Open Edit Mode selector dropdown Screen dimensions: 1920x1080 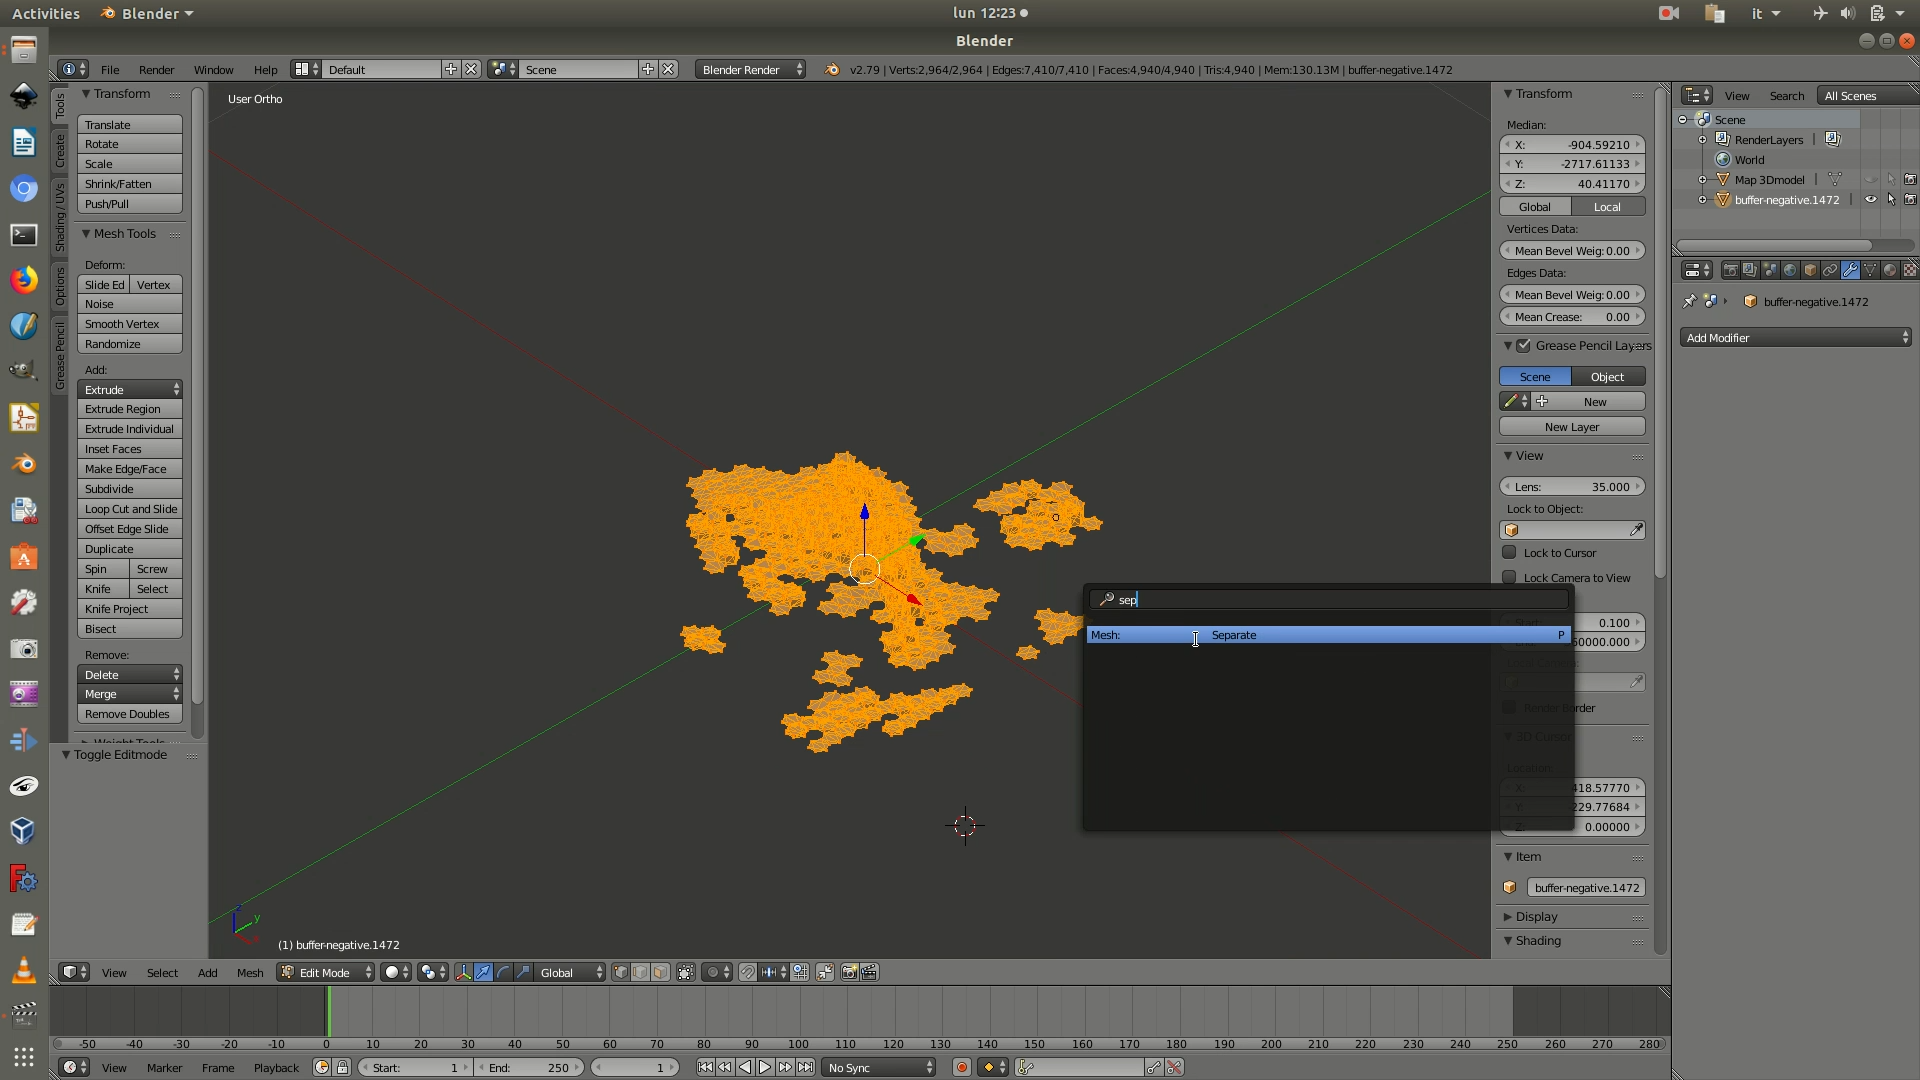326,972
